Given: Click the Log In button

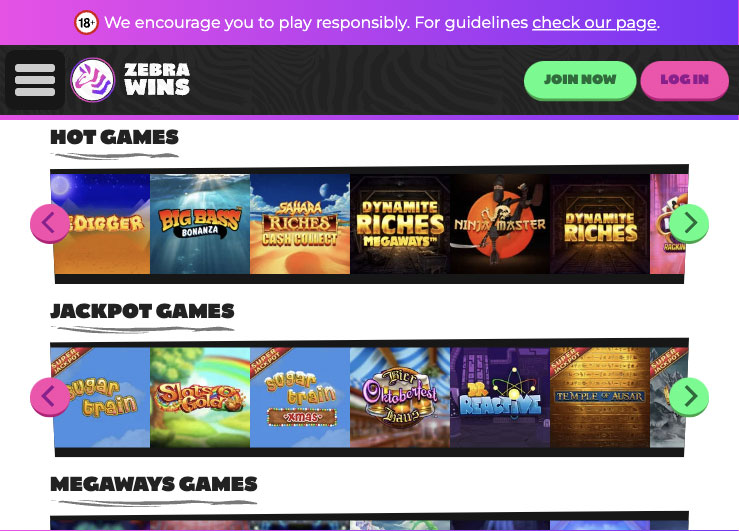Looking at the screenshot, I should pyautogui.click(x=684, y=80).
